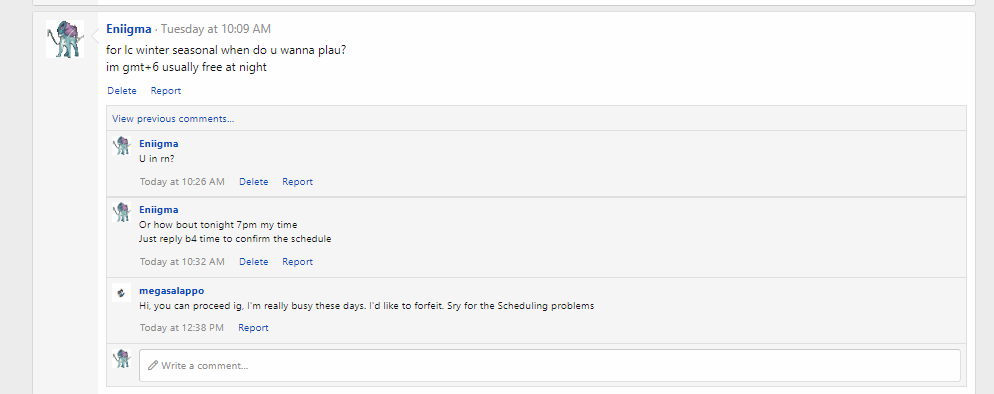Open Eniigma's large profile avatar
This screenshot has height=394, width=994.
(65, 39)
